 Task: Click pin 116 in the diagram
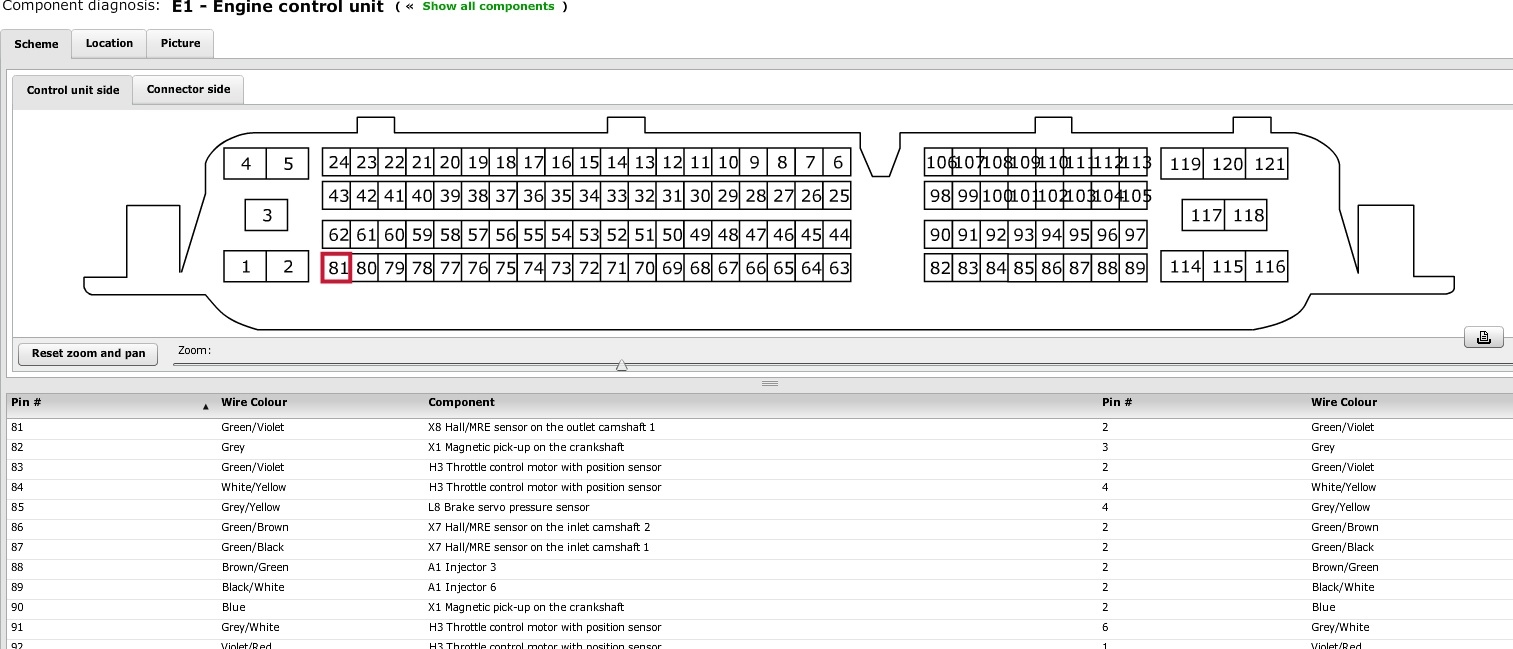pos(1269,267)
